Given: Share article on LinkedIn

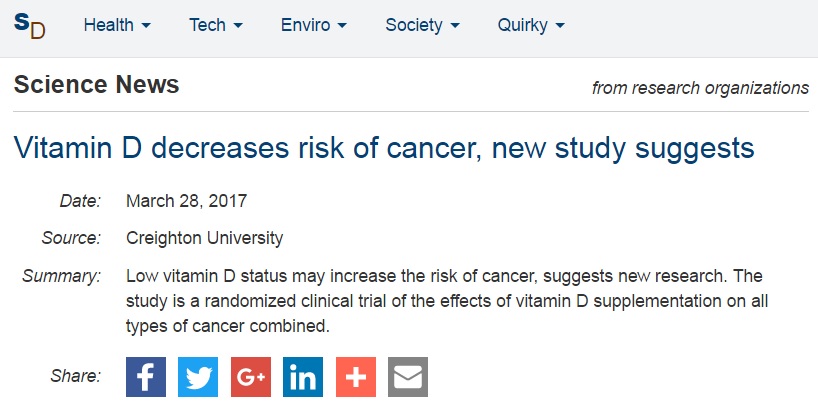Looking at the screenshot, I should pyautogui.click(x=302, y=376).
